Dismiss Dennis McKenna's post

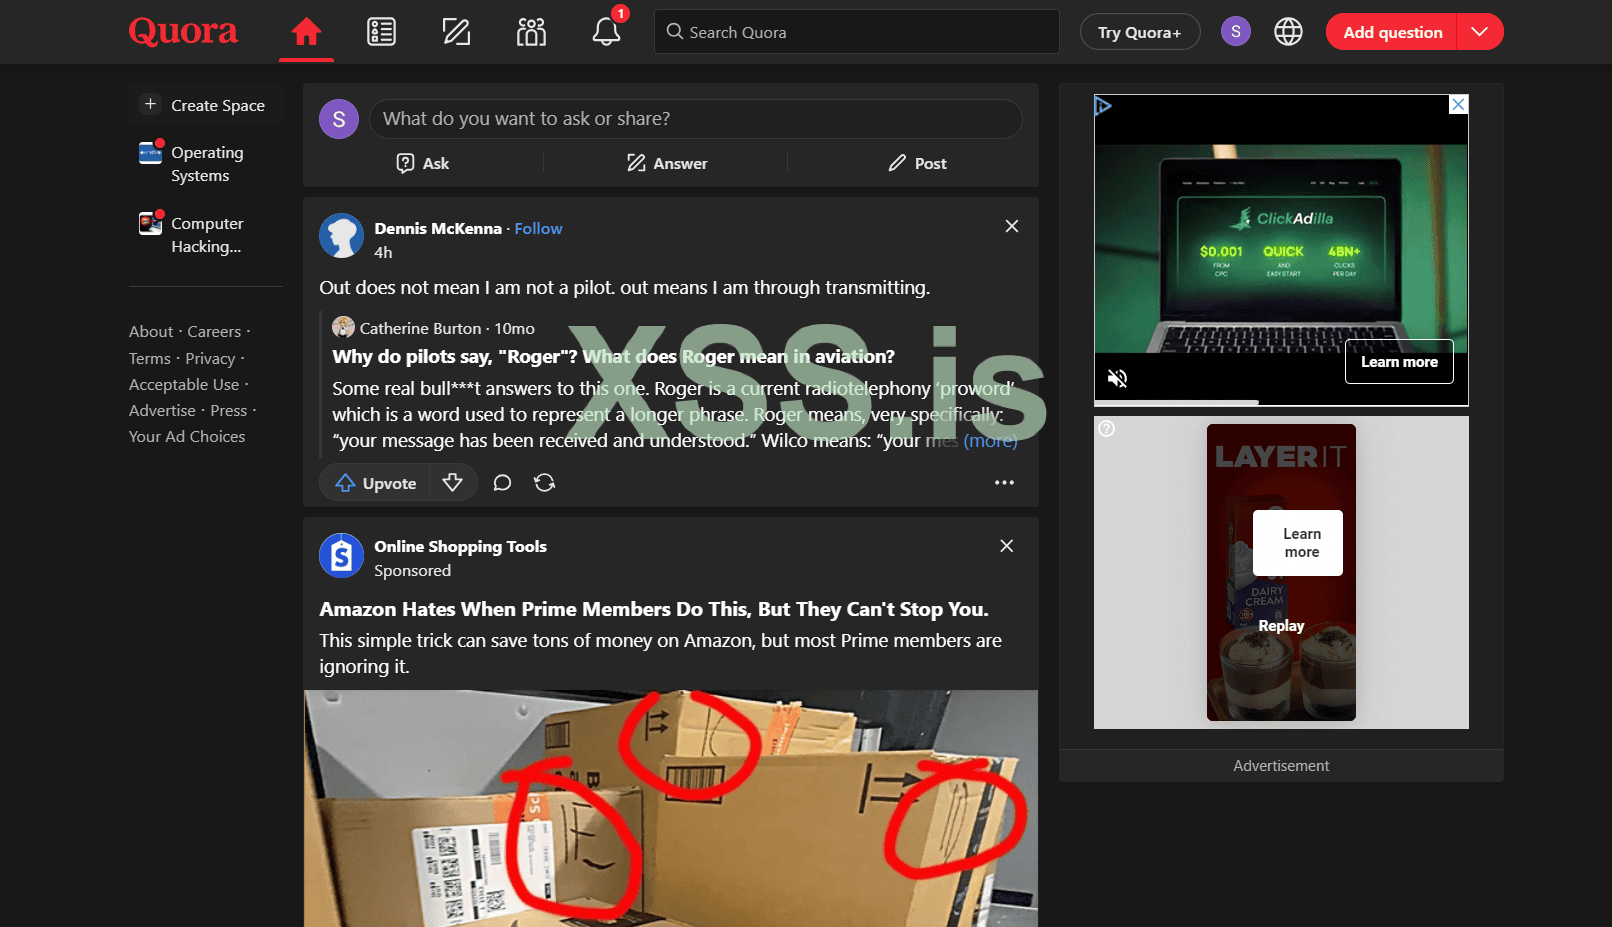coord(1012,226)
